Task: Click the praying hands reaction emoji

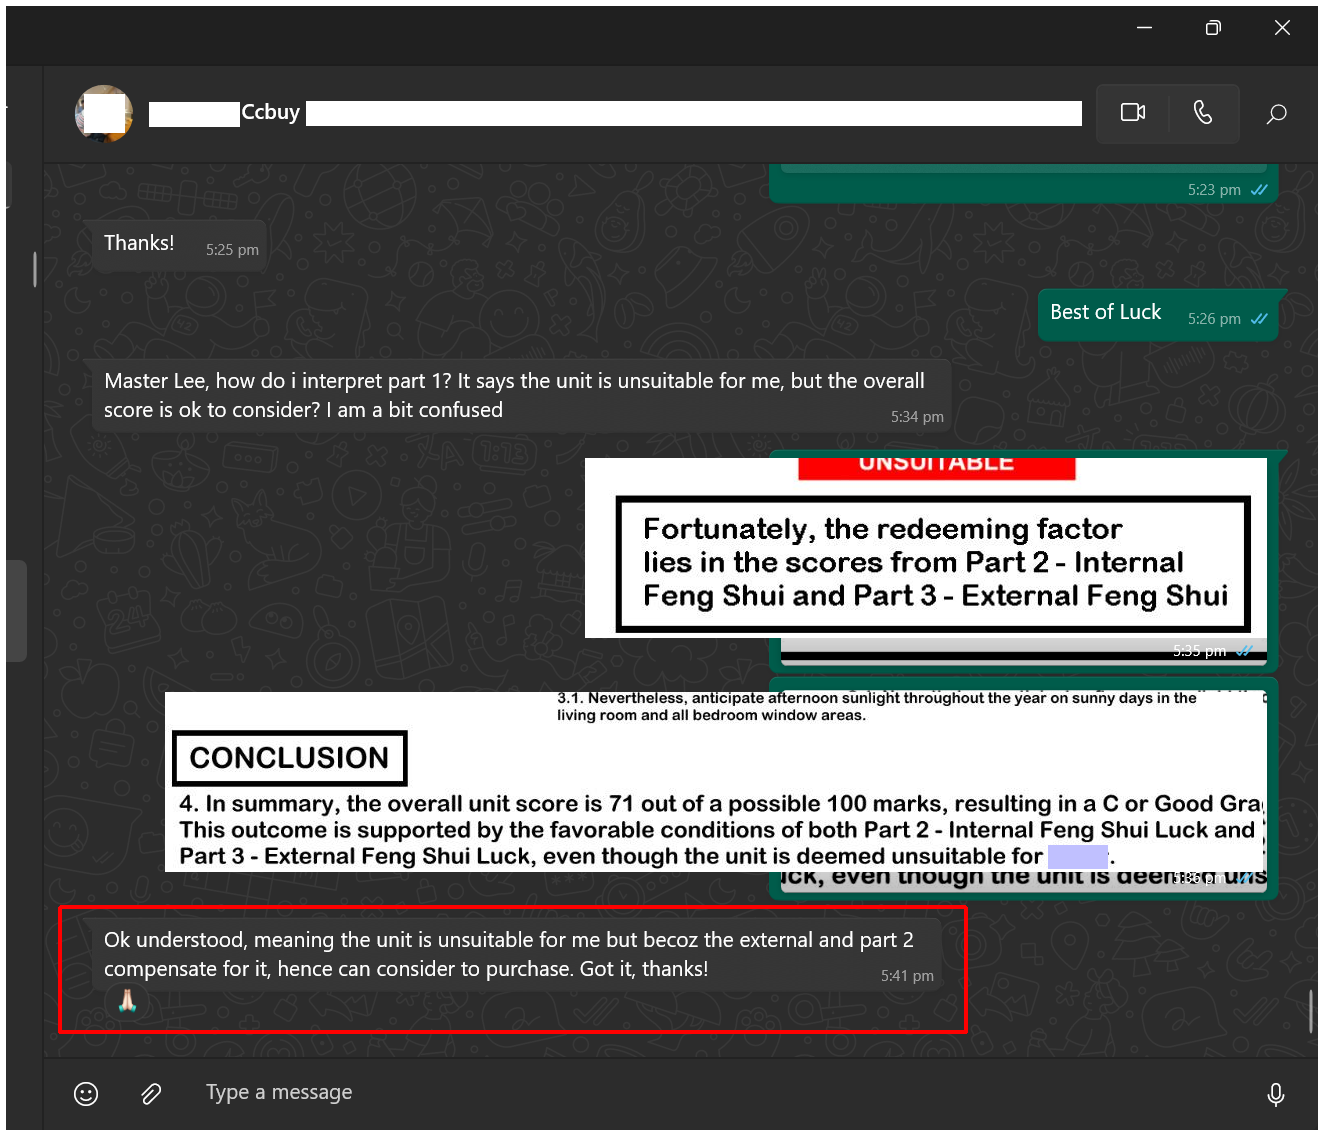Action: 127,1000
